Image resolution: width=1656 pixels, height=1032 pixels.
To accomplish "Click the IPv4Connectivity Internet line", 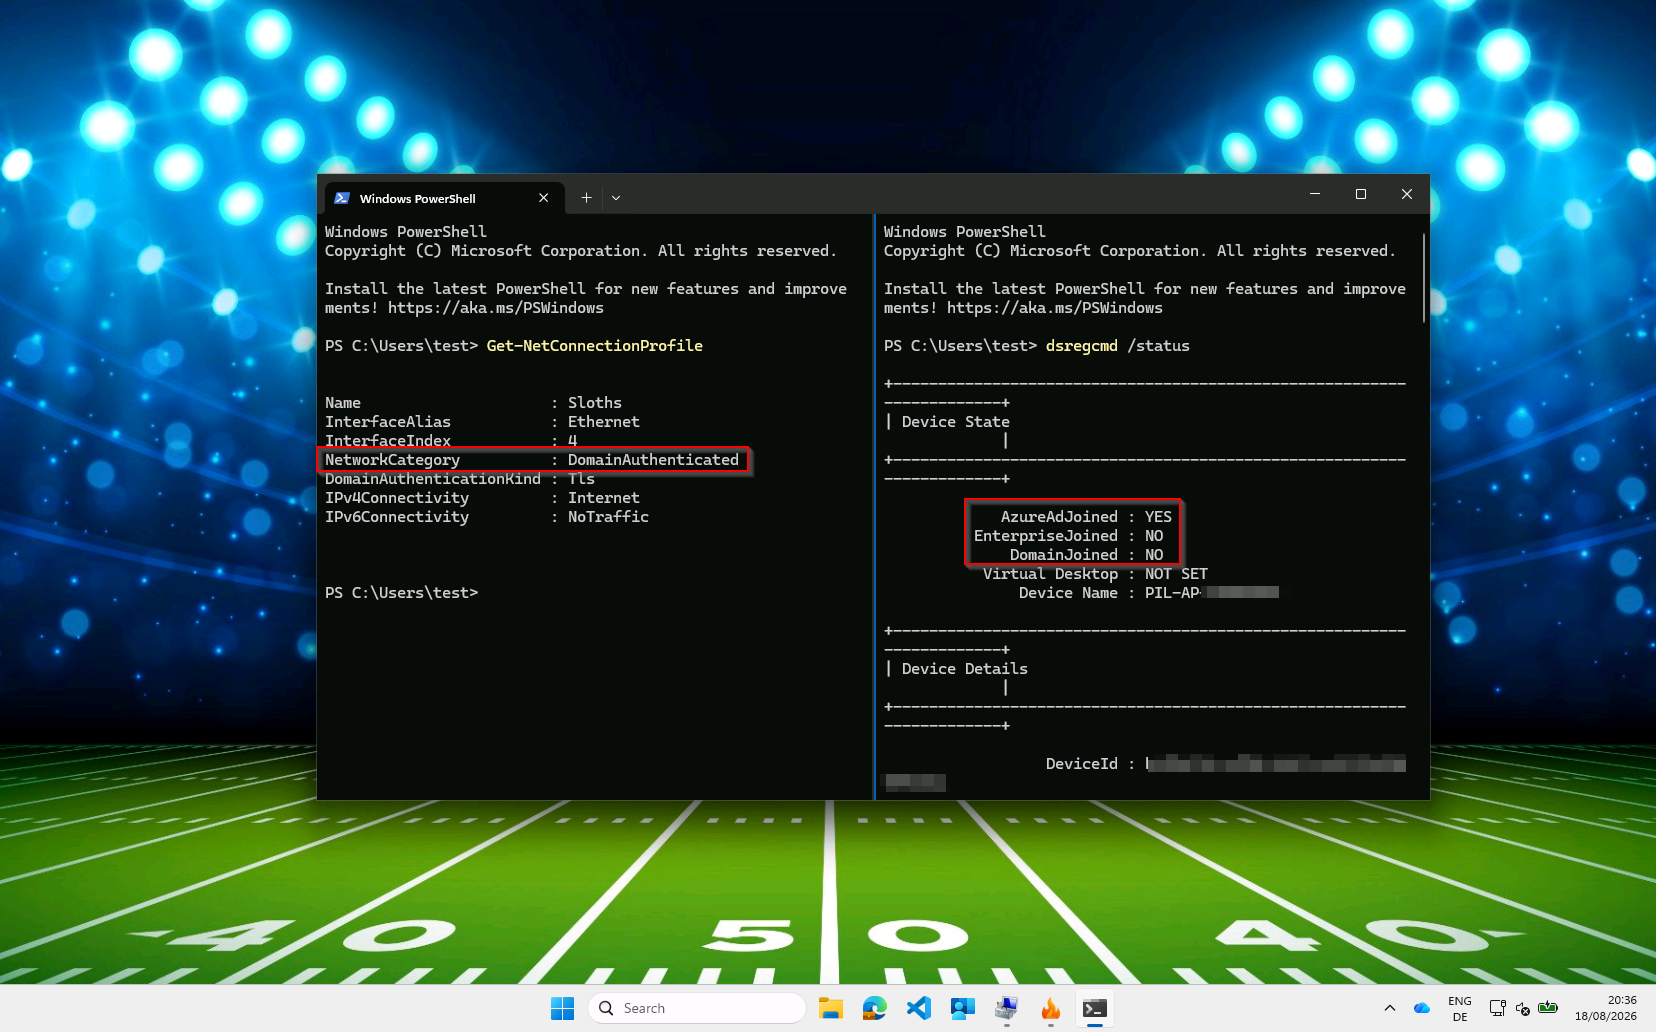I will pyautogui.click(x=482, y=498).
